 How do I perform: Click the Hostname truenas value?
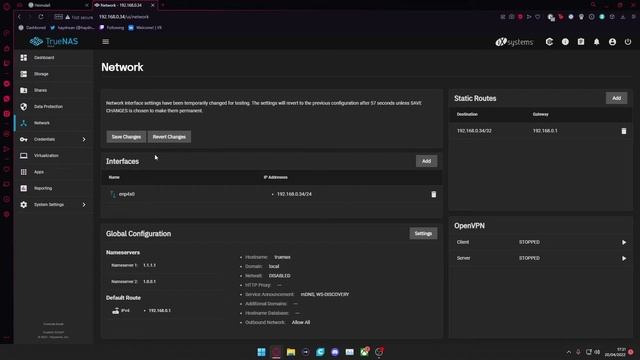[282, 257]
